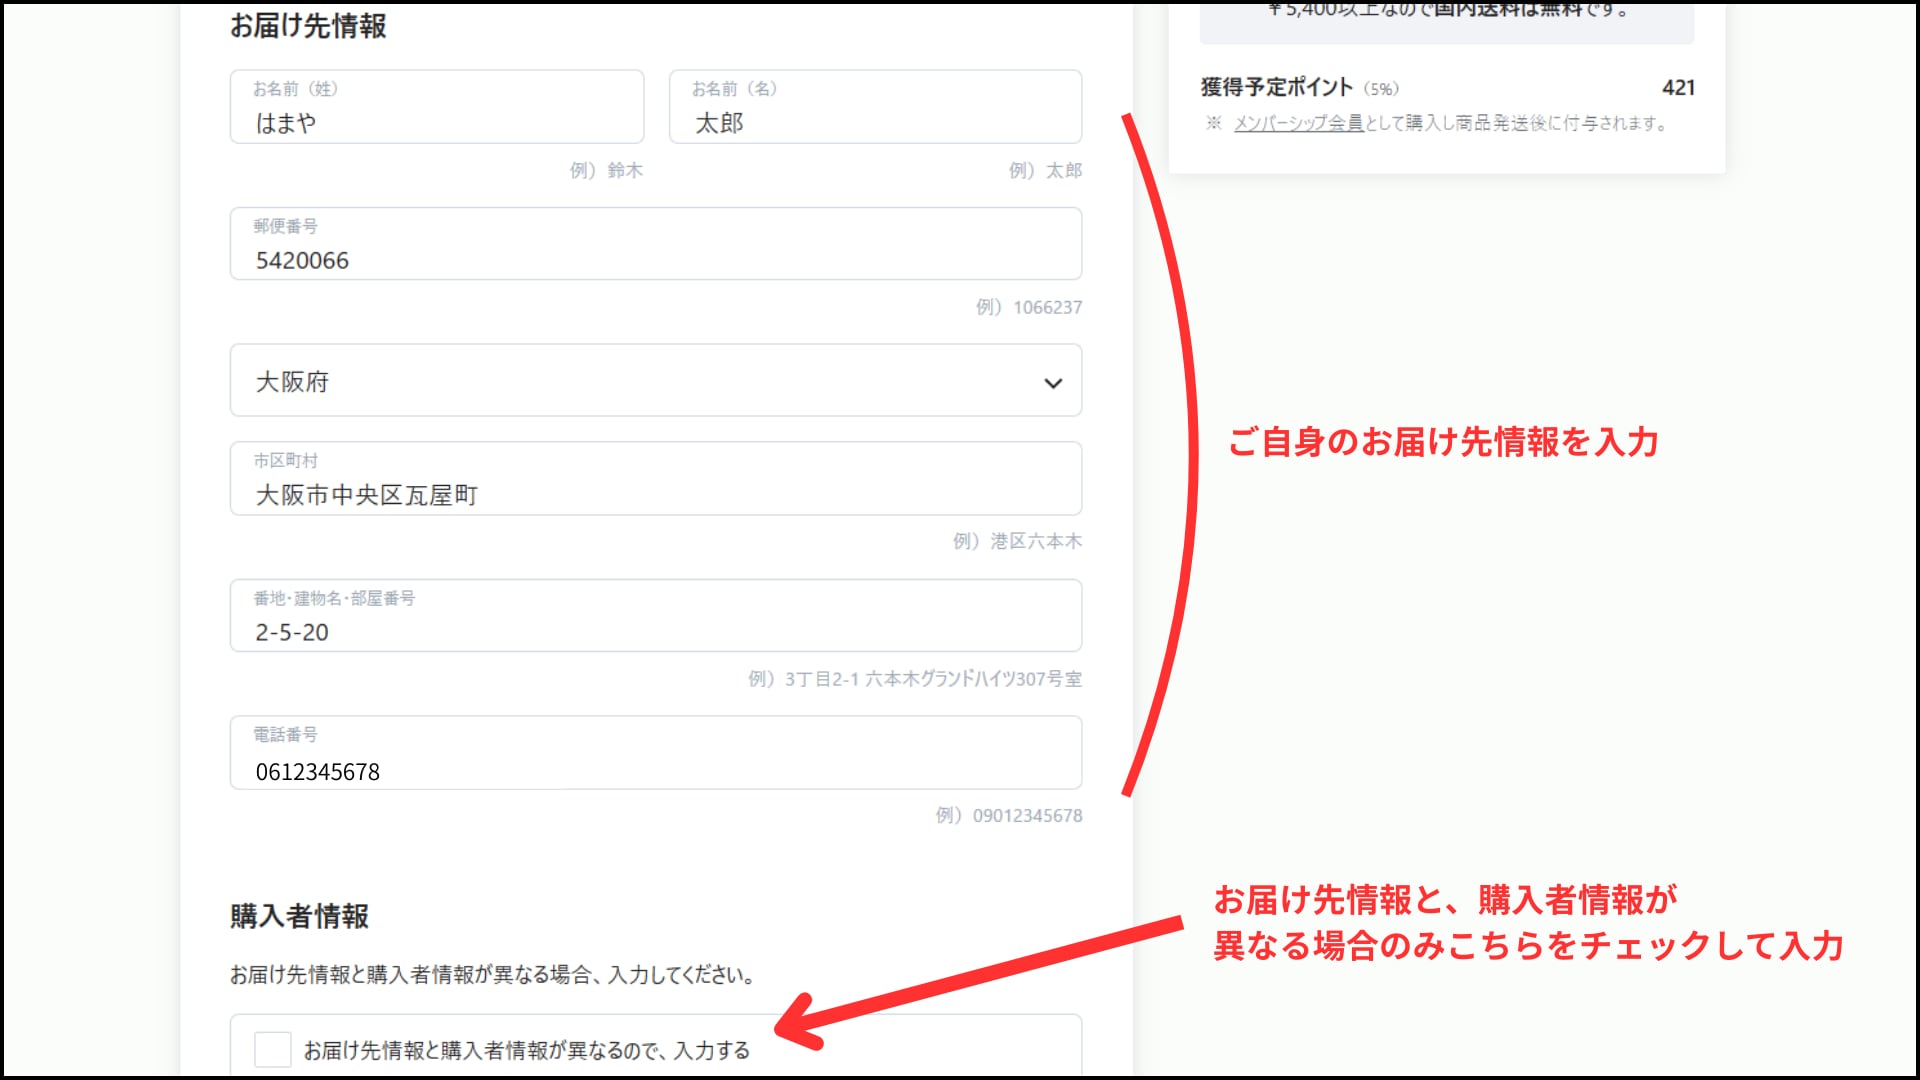Click the 獲得予定ポイント label
The width and height of the screenshot is (1920, 1080).
coord(1277,88)
